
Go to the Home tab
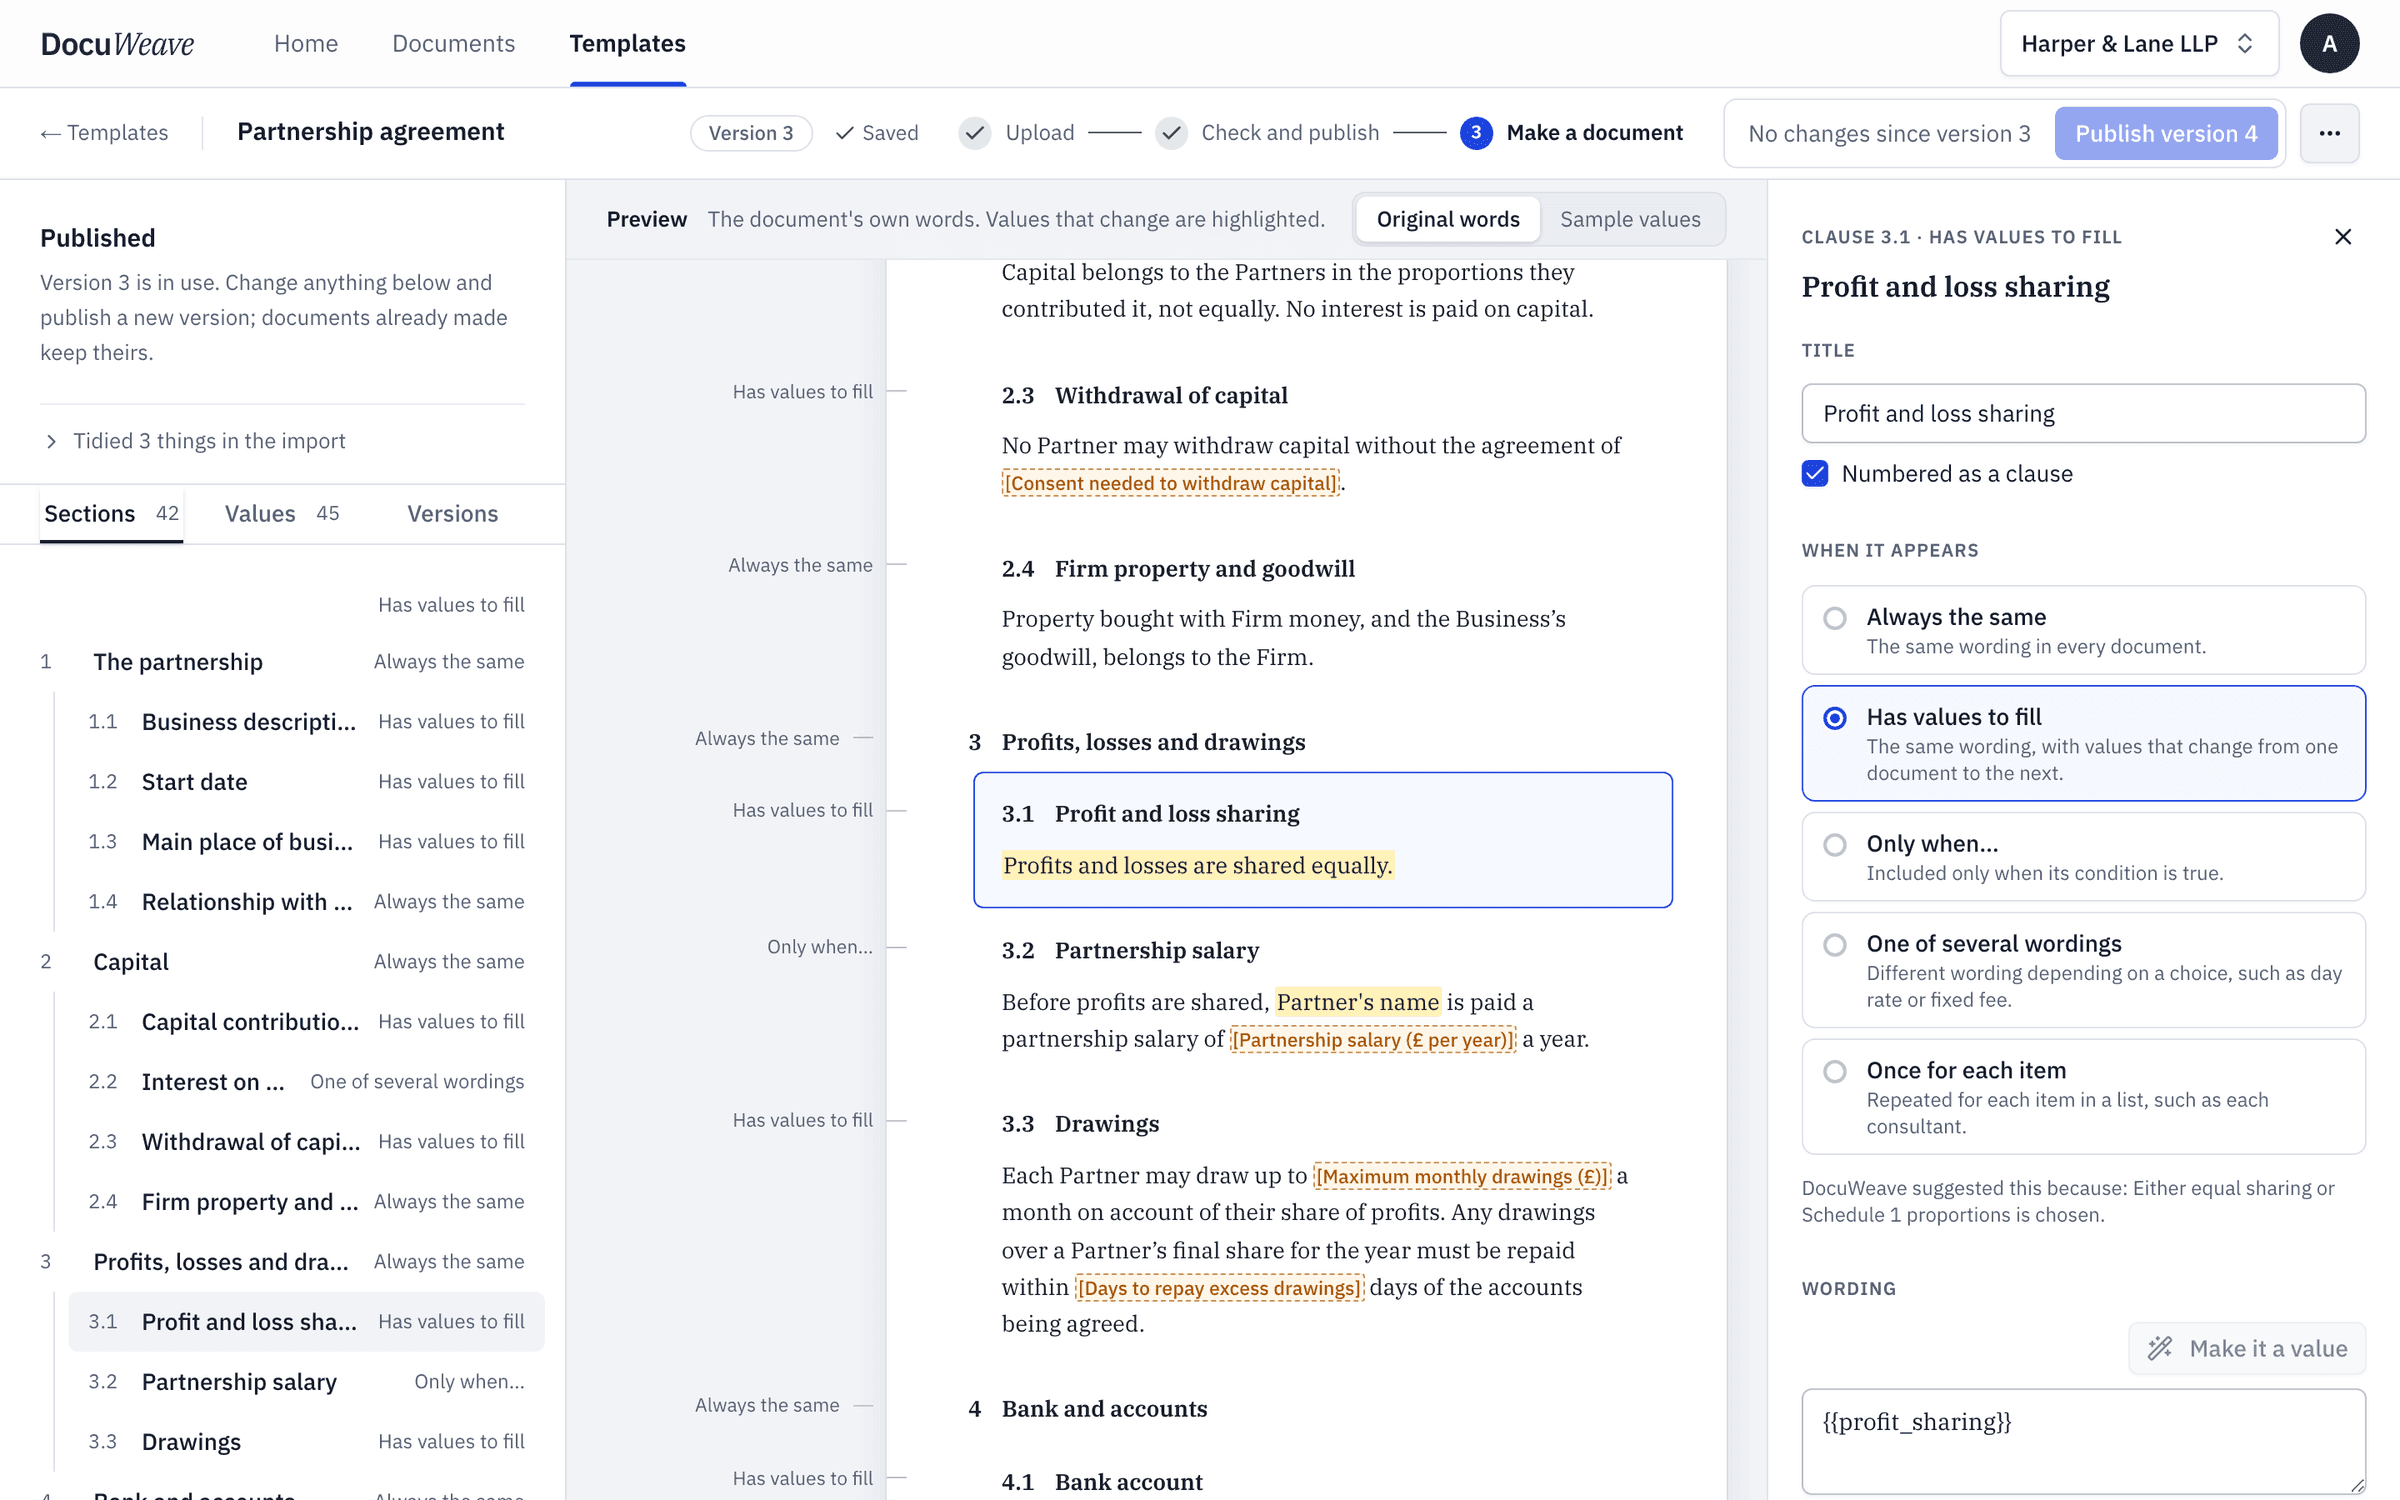(306, 43)
